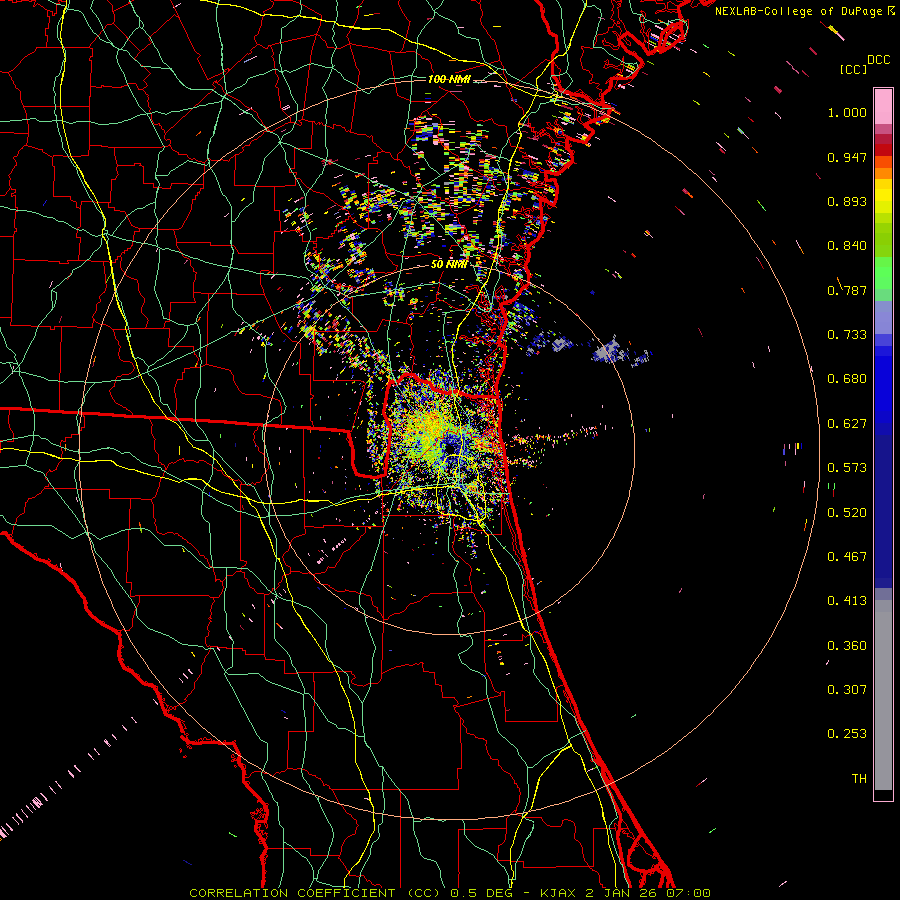This screenshot has height=900, width=900.
Task: Click the Correlation Coefficient caption at bottom
Action: coord(450,893)
